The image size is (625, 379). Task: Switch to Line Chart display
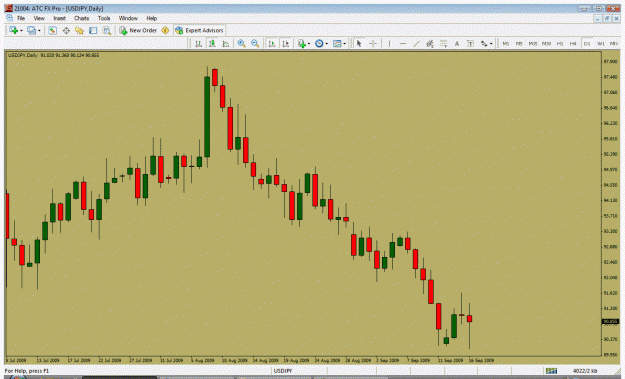tap(226, 43)
